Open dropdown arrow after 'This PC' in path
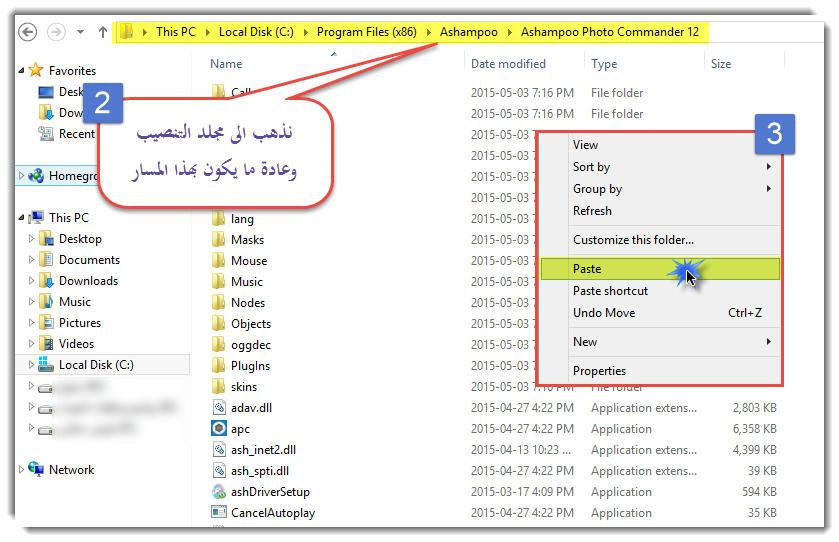The image size is (839, 542). pyautogui.click(x=208, y=32)
